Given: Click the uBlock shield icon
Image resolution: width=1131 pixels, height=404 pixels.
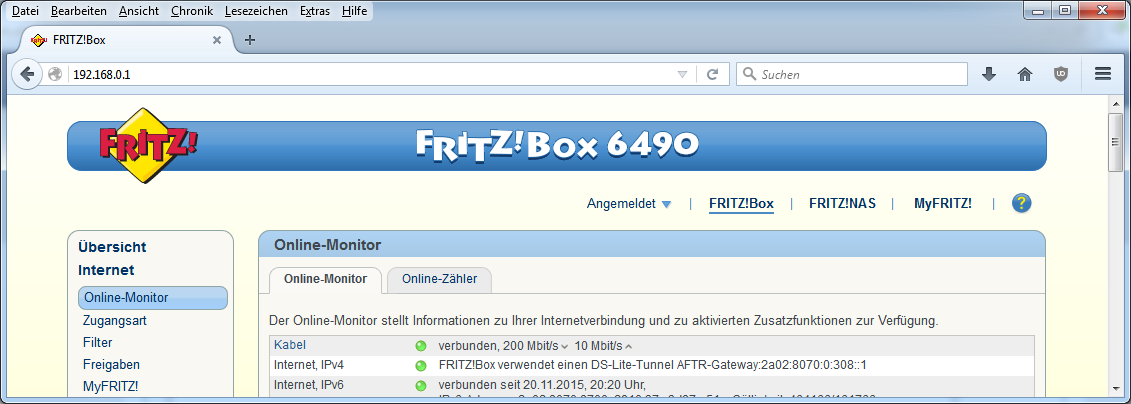Looking at the screenshot, I should click(x=1060, y=74).
